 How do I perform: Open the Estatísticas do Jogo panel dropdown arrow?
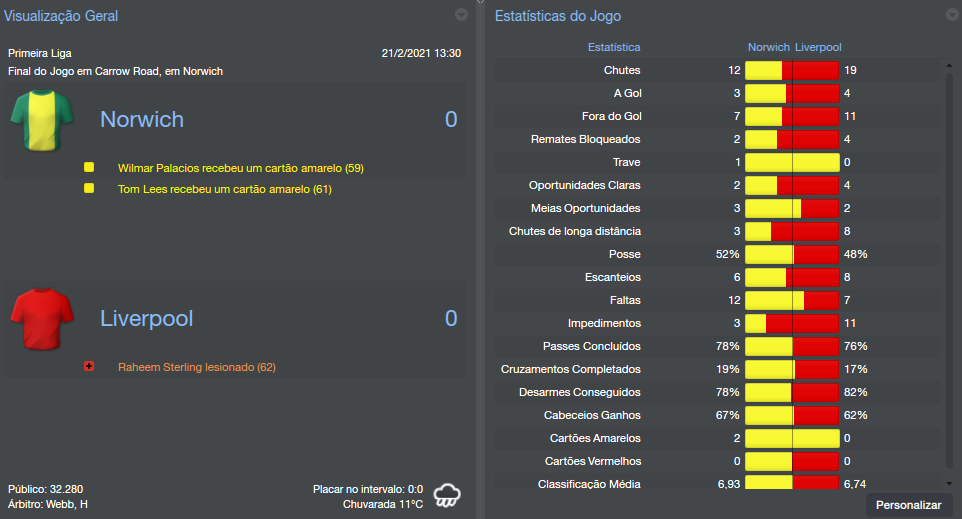point(951,15)
